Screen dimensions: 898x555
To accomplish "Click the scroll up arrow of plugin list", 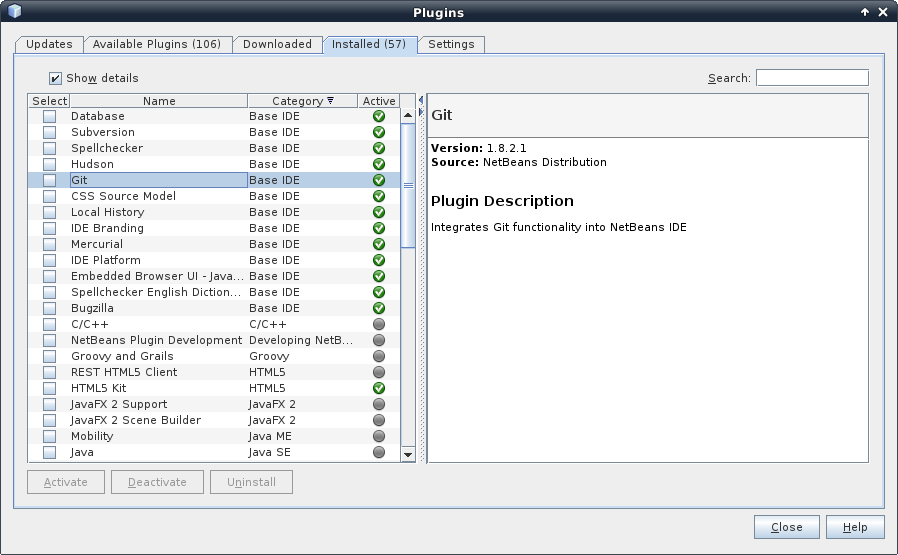I will (x=408, y=116).
